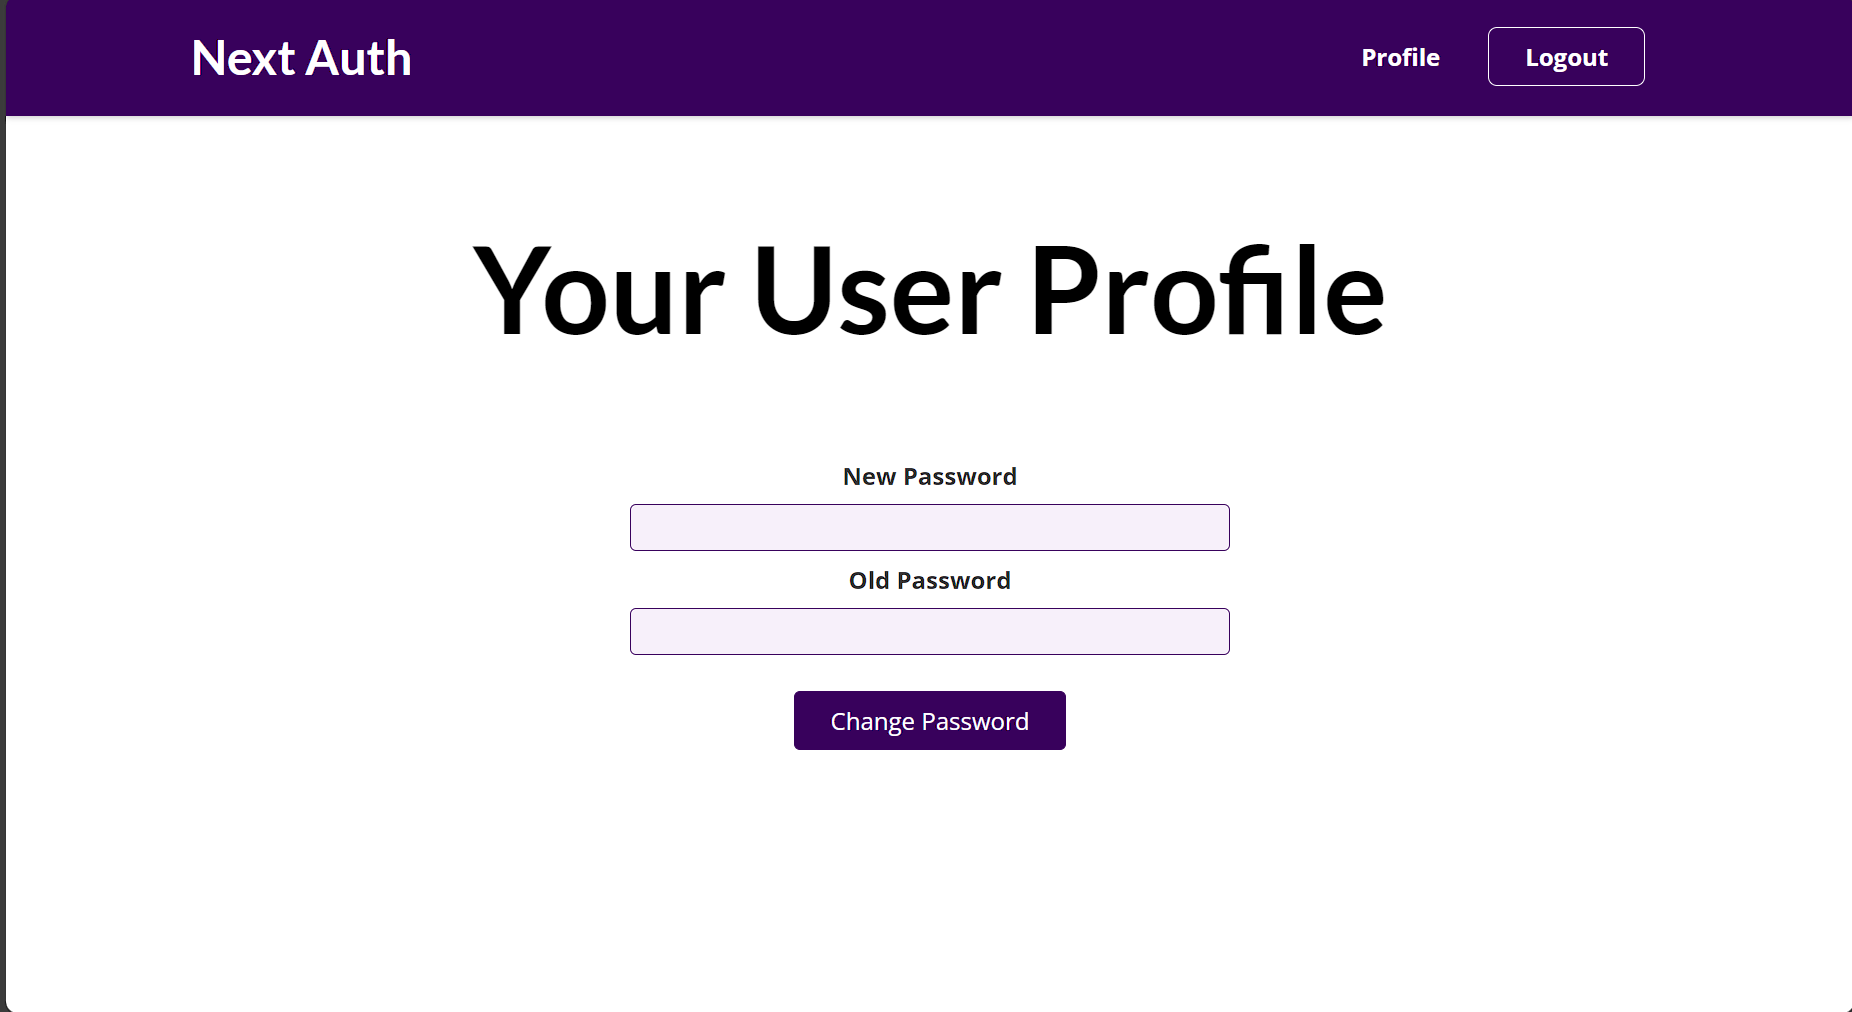Click the bold Profile text in navbar
Viewport: 1852px width, 1012px height.
(1400, 58)
